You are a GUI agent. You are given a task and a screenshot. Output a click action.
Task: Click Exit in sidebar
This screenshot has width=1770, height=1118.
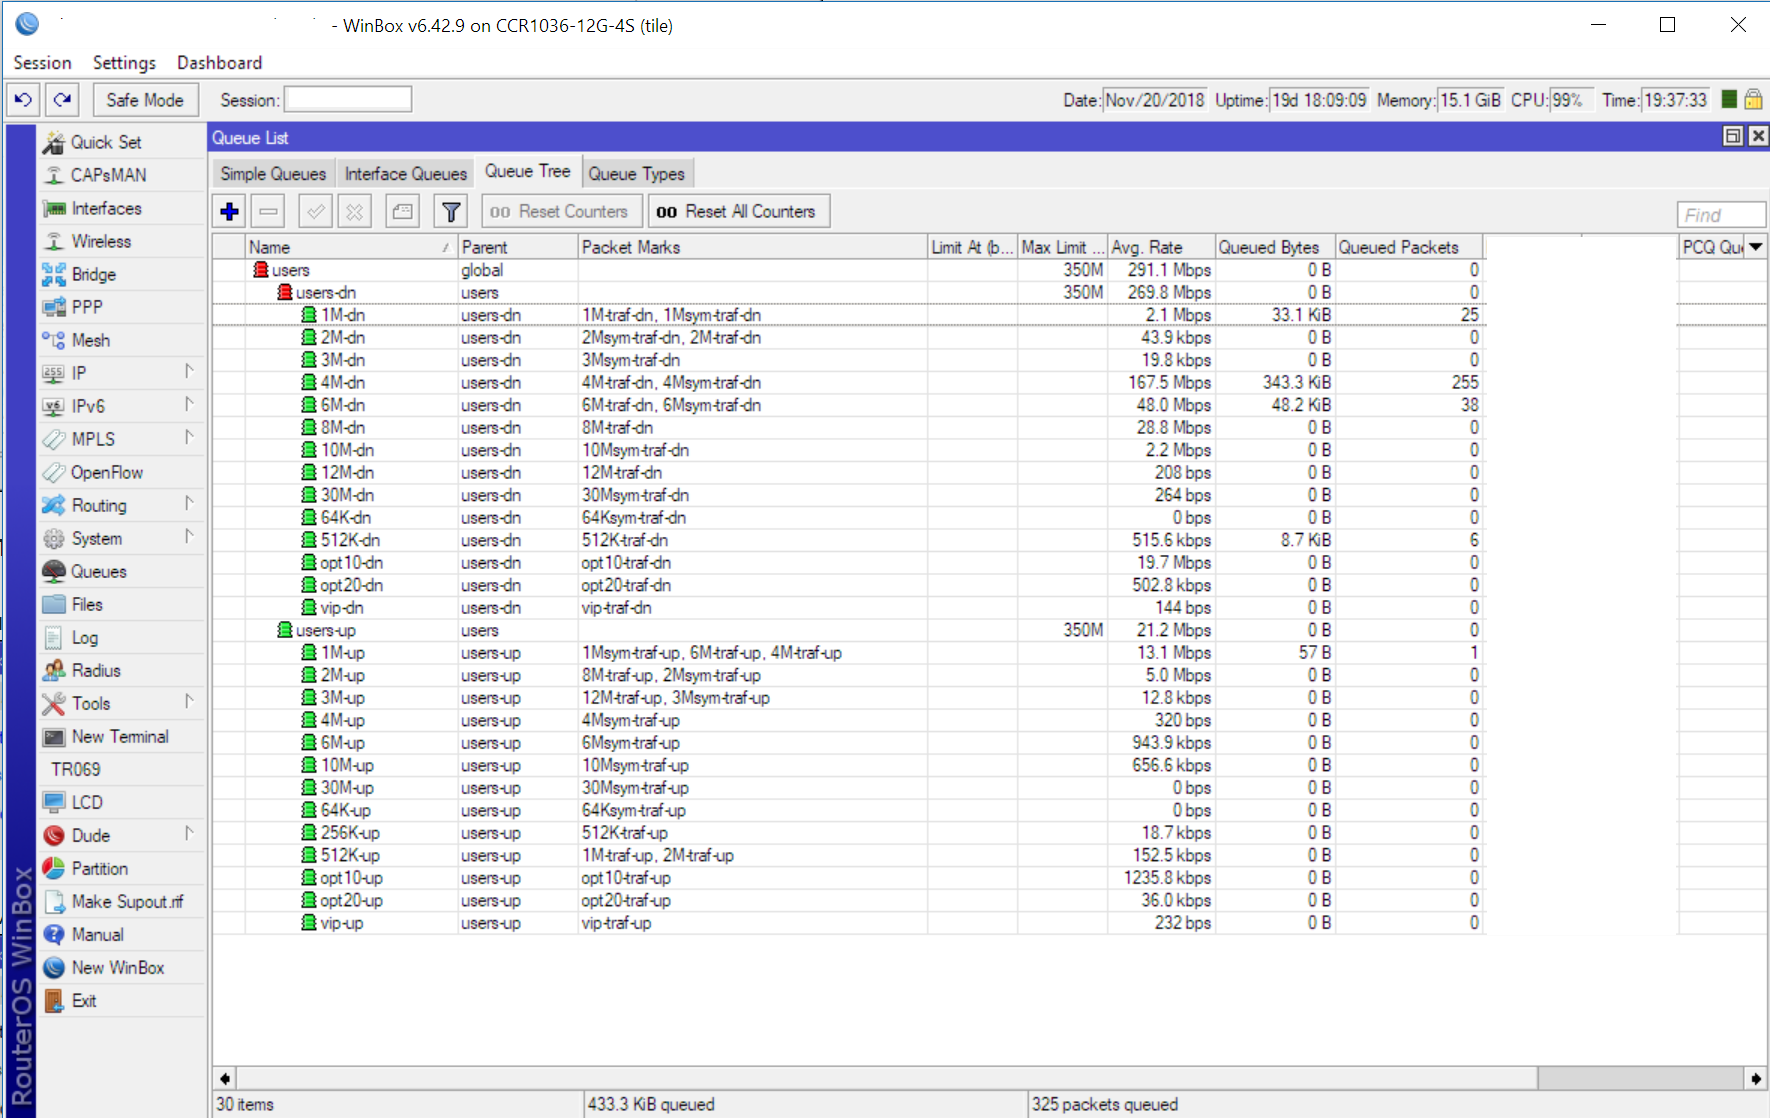coord(121,1000)
